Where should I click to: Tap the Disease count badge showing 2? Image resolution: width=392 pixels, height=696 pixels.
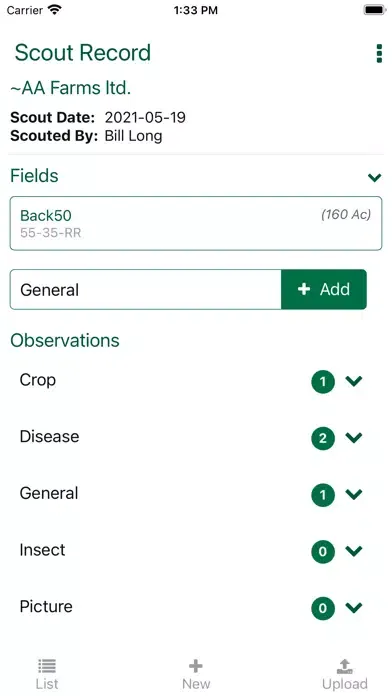pos(323,438)
